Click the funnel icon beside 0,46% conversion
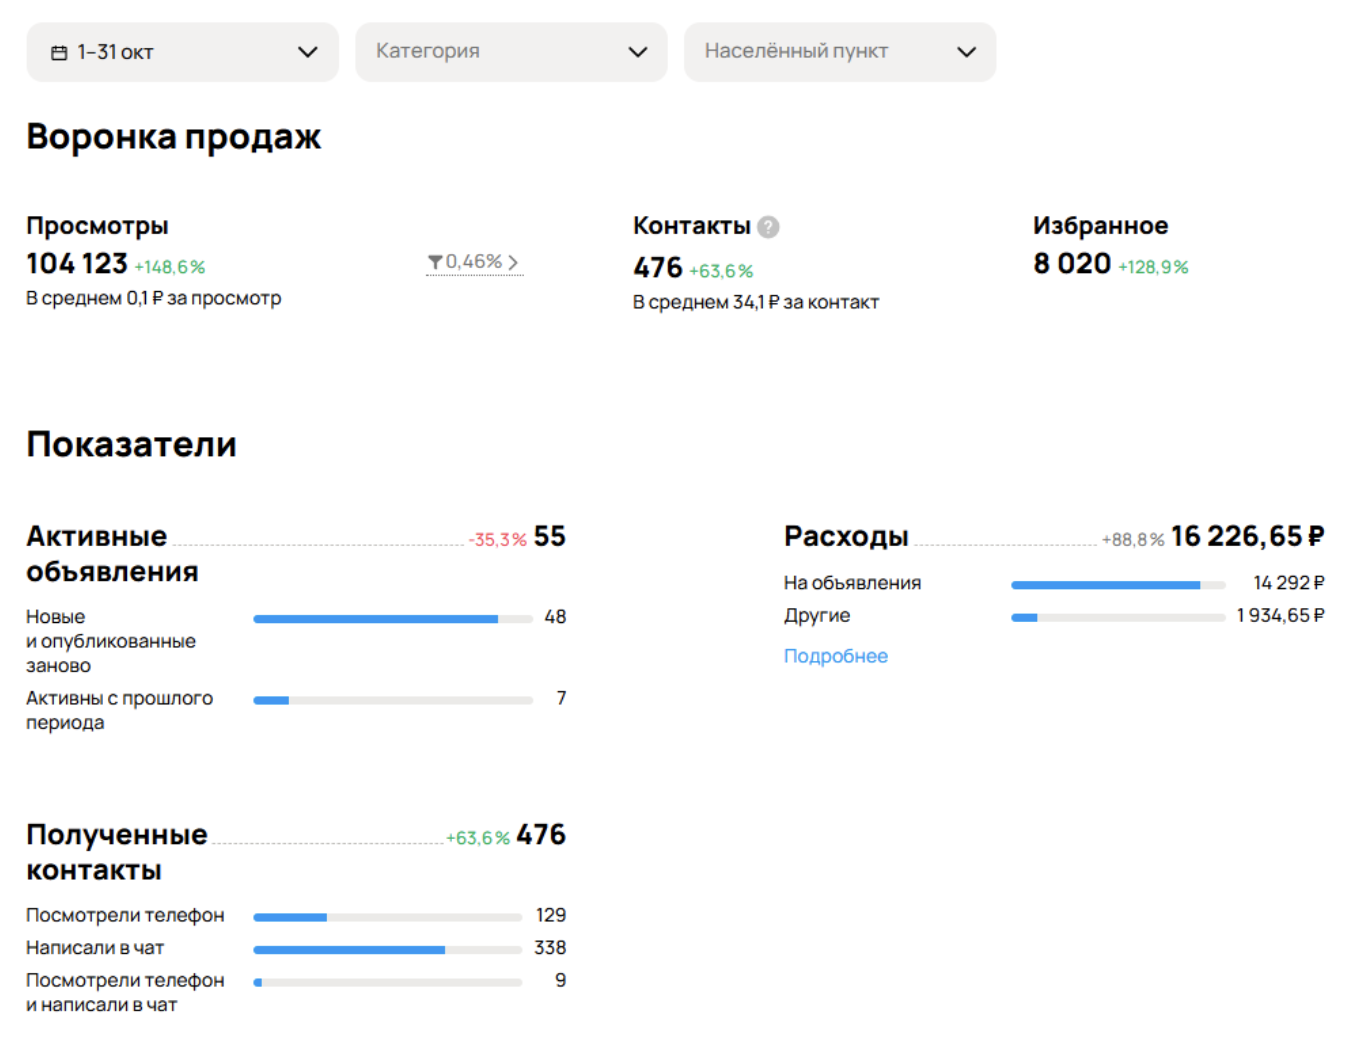Screen dimensions: 1364x1038 point(435,262)
